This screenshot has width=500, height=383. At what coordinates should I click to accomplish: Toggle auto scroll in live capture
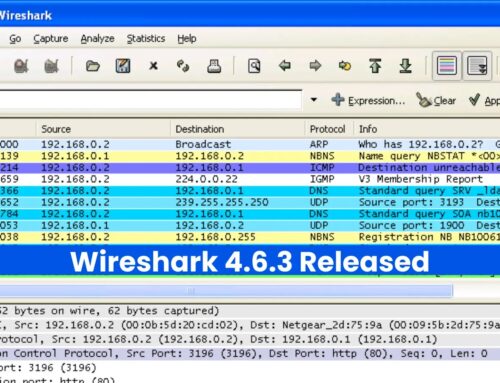(x=477, y=66)
